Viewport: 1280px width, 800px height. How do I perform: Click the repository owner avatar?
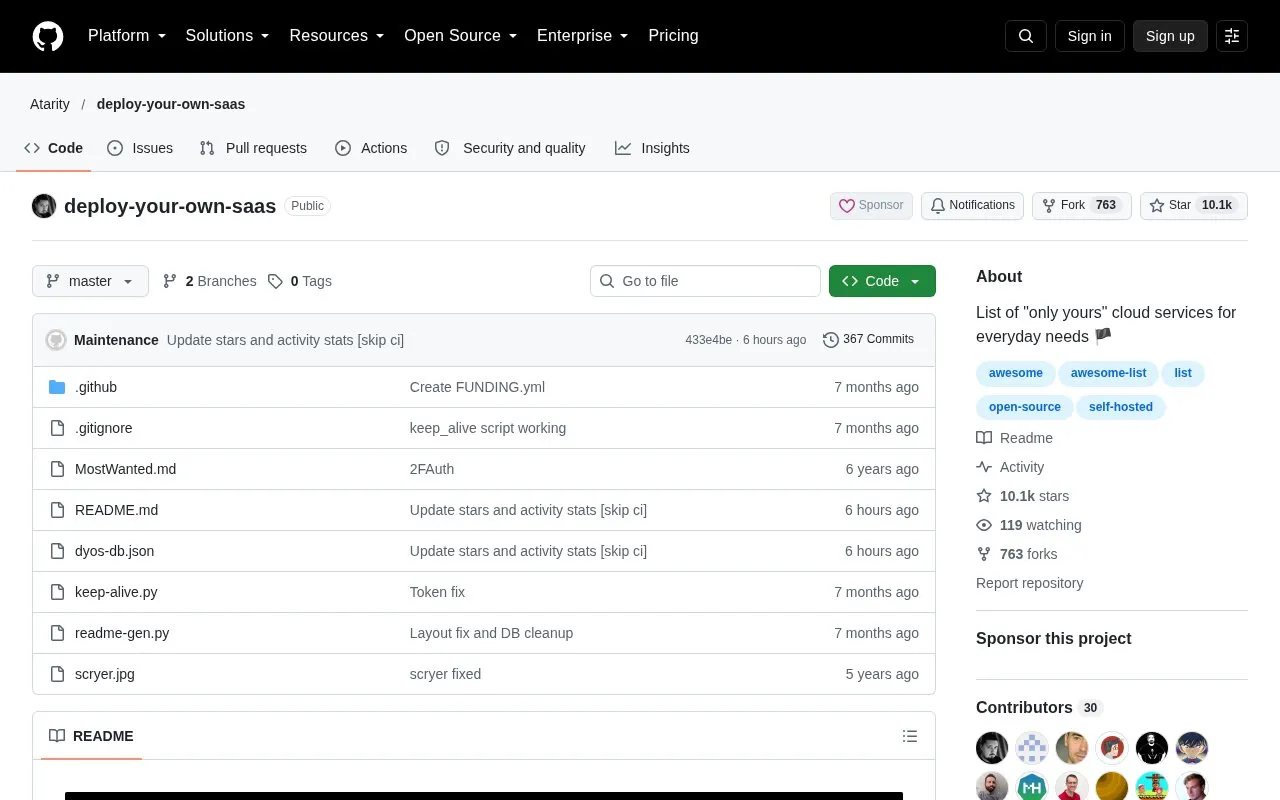[x=44, y=206]
